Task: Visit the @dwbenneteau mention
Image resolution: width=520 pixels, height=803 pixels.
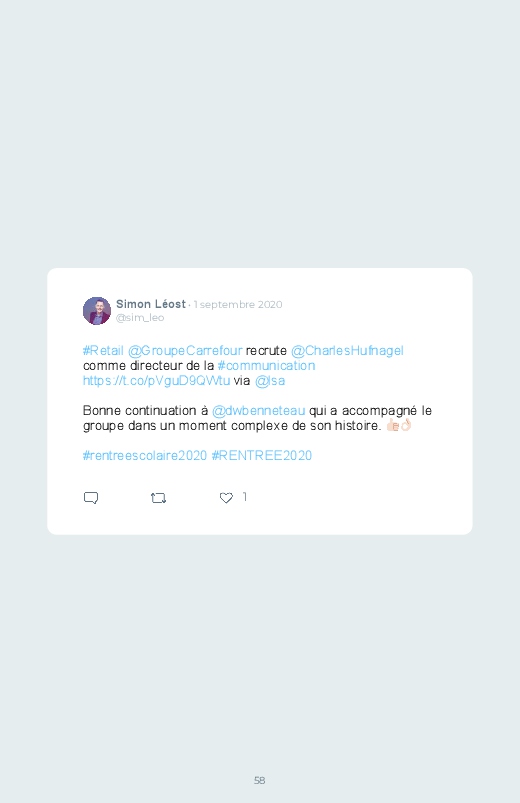Action: (259, 411)
